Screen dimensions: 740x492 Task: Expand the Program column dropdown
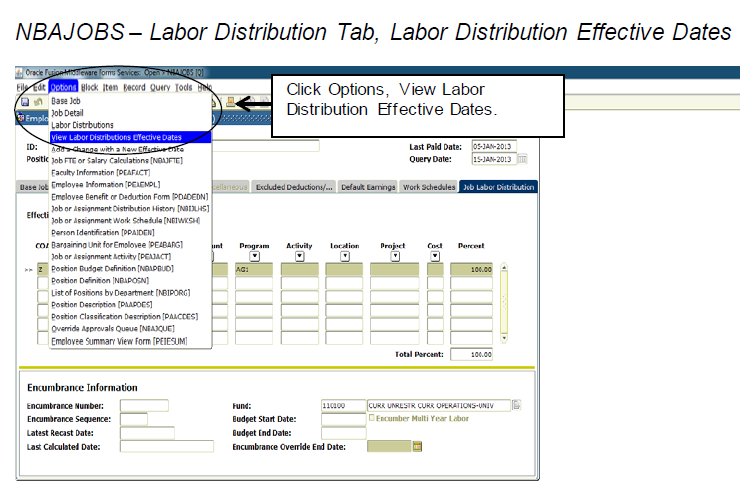254,256
